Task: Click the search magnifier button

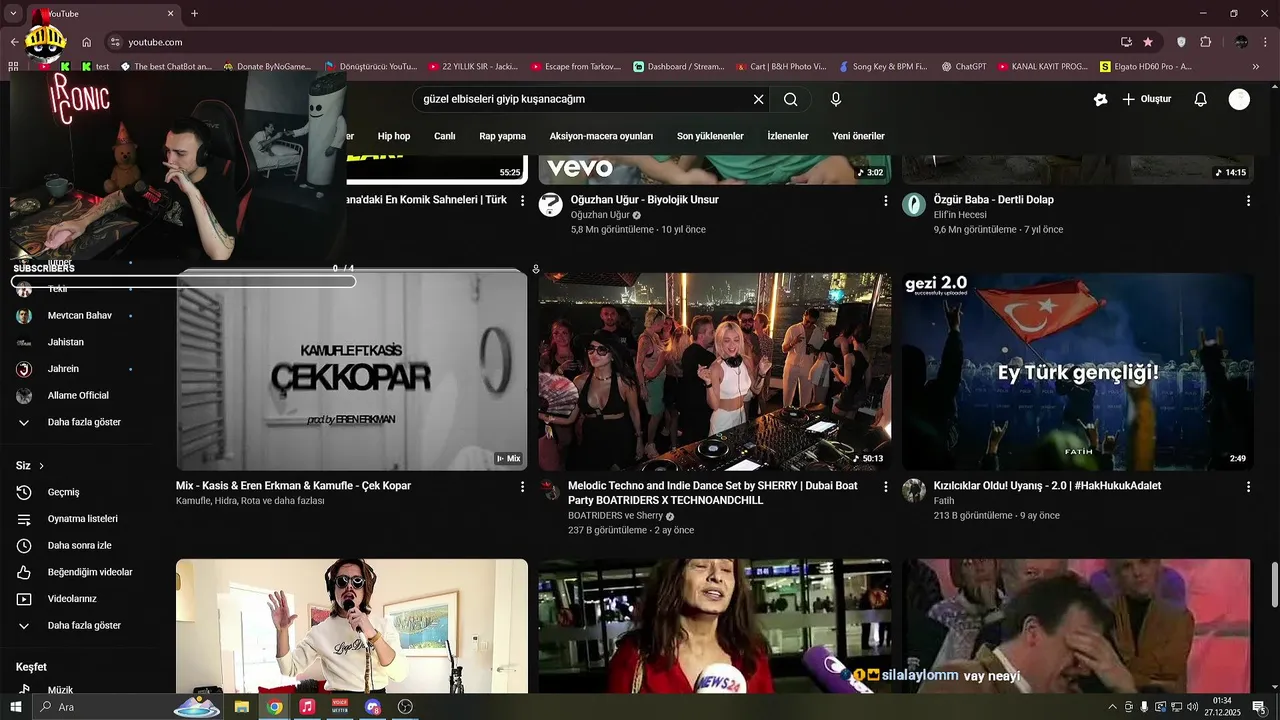Action: [x=791, y=99]
